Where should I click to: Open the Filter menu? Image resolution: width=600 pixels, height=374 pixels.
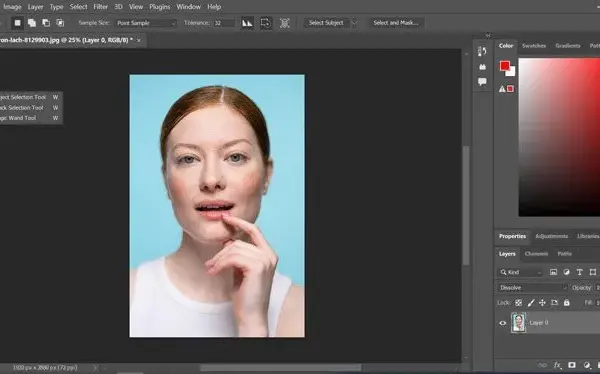tap(101, 7)
